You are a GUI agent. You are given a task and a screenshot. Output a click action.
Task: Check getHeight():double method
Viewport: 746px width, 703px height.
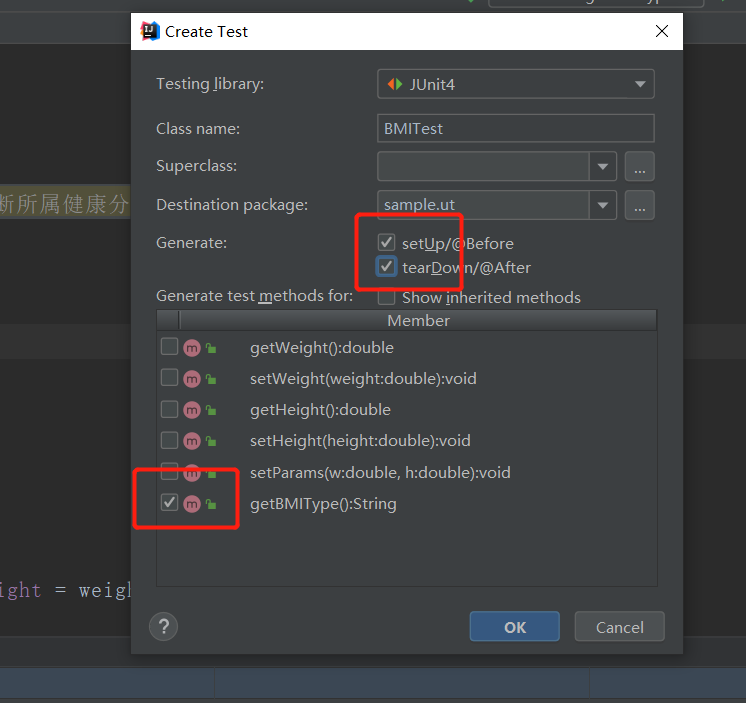pos(169,409)
